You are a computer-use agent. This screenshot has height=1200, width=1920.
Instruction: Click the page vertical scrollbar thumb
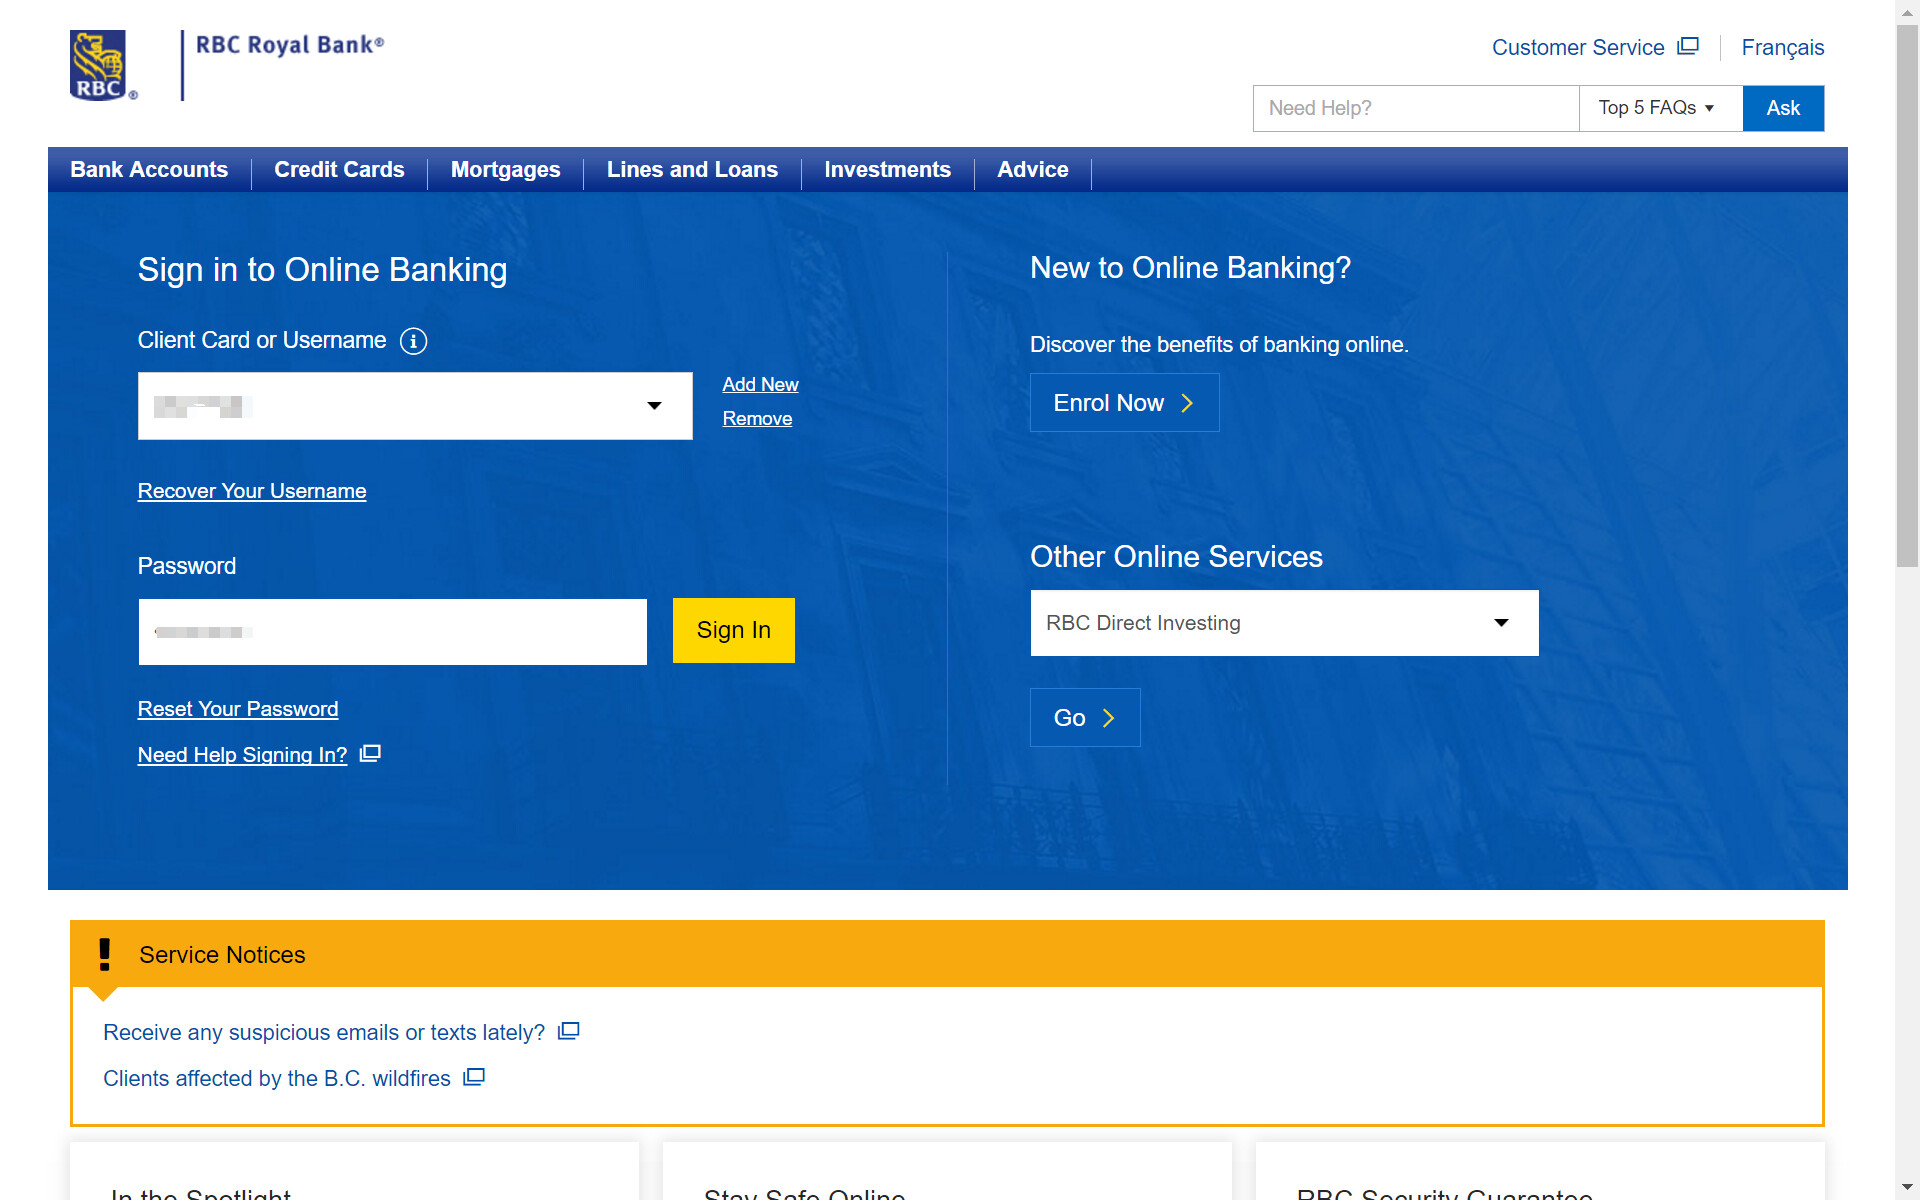coord(1907,296)
